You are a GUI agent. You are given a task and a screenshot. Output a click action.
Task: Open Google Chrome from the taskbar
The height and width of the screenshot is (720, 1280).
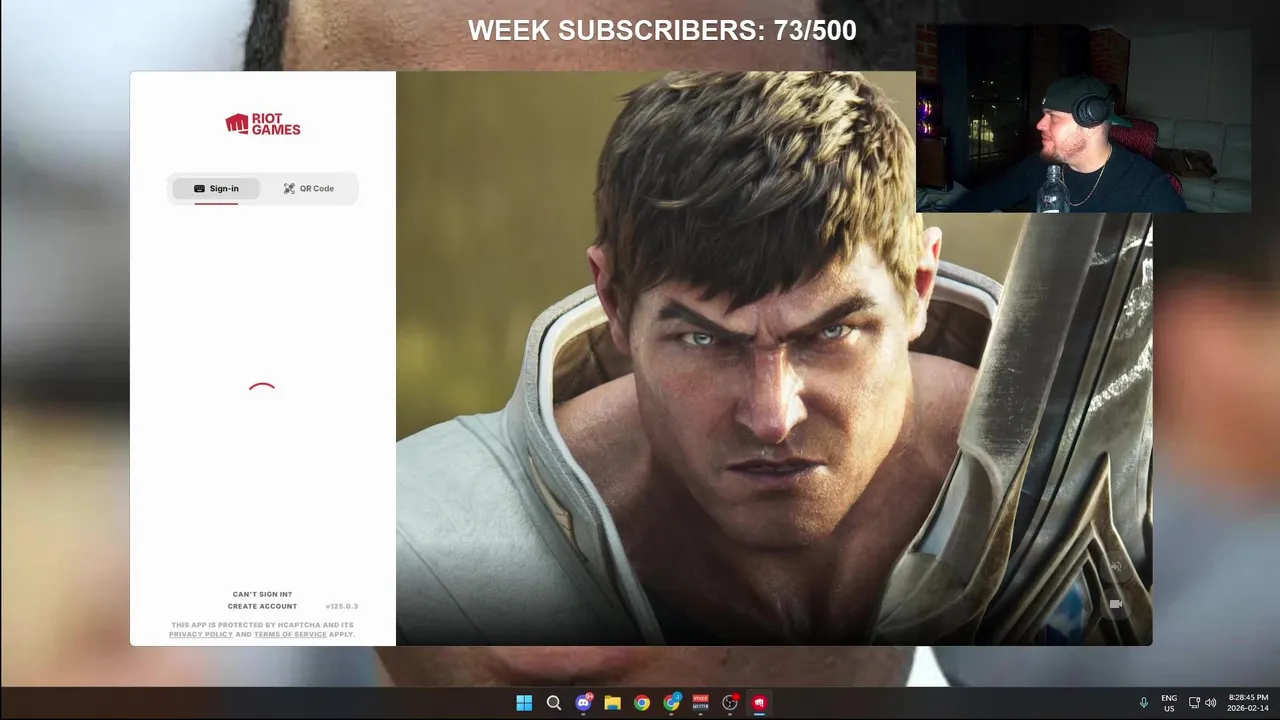tap(642, 703)
